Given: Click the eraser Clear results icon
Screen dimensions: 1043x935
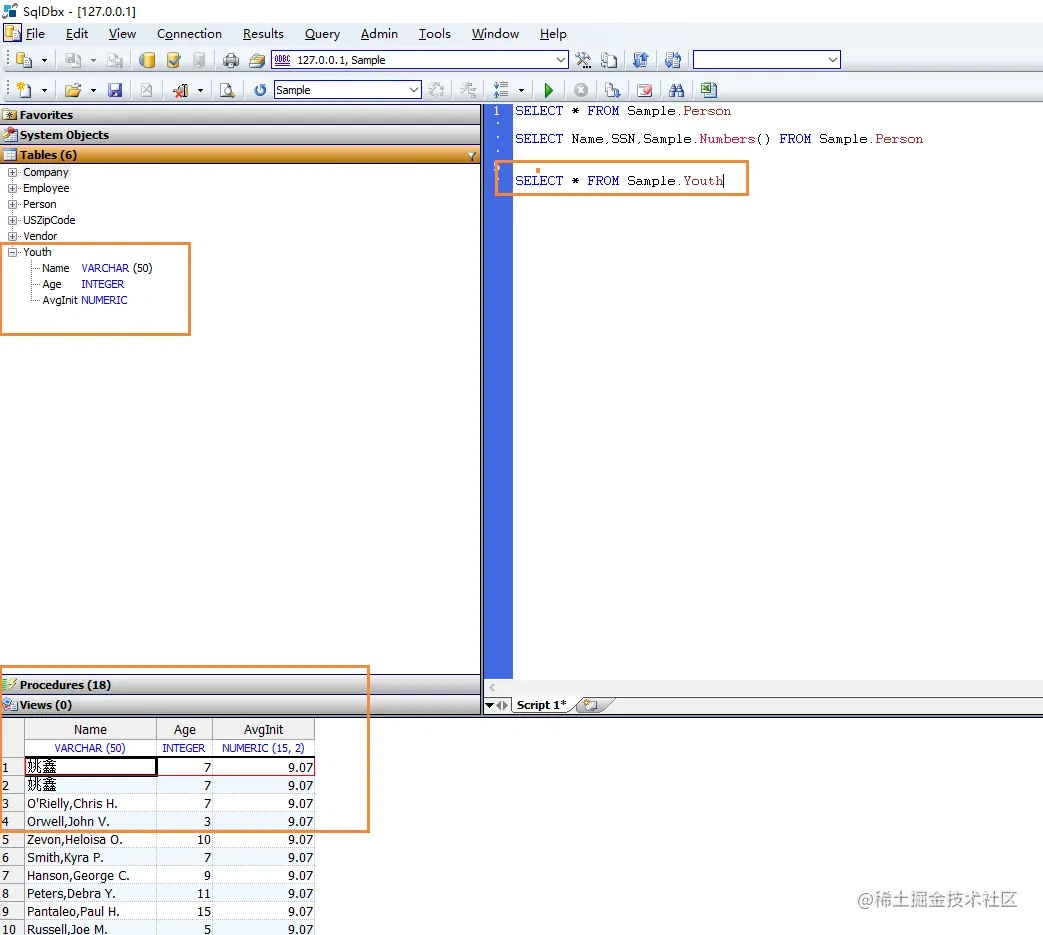Looking at the screenshot, I should pyautogui.click(x=644, y=90).
